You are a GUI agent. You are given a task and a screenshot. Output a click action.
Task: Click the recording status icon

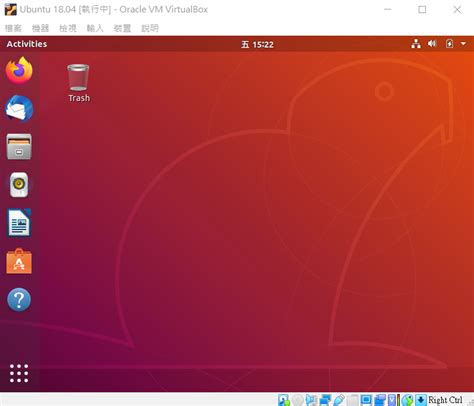(x=380, y=400)
